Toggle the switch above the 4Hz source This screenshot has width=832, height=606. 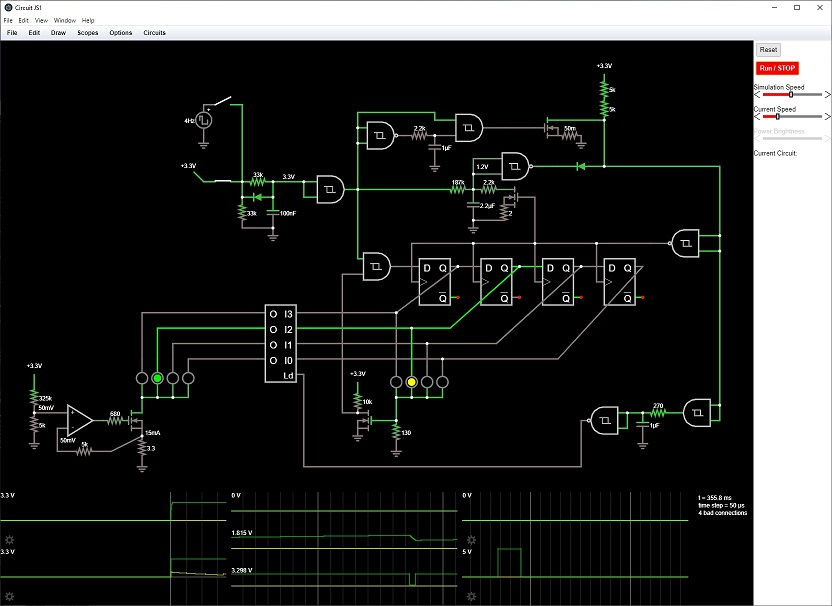pos(223,101)
